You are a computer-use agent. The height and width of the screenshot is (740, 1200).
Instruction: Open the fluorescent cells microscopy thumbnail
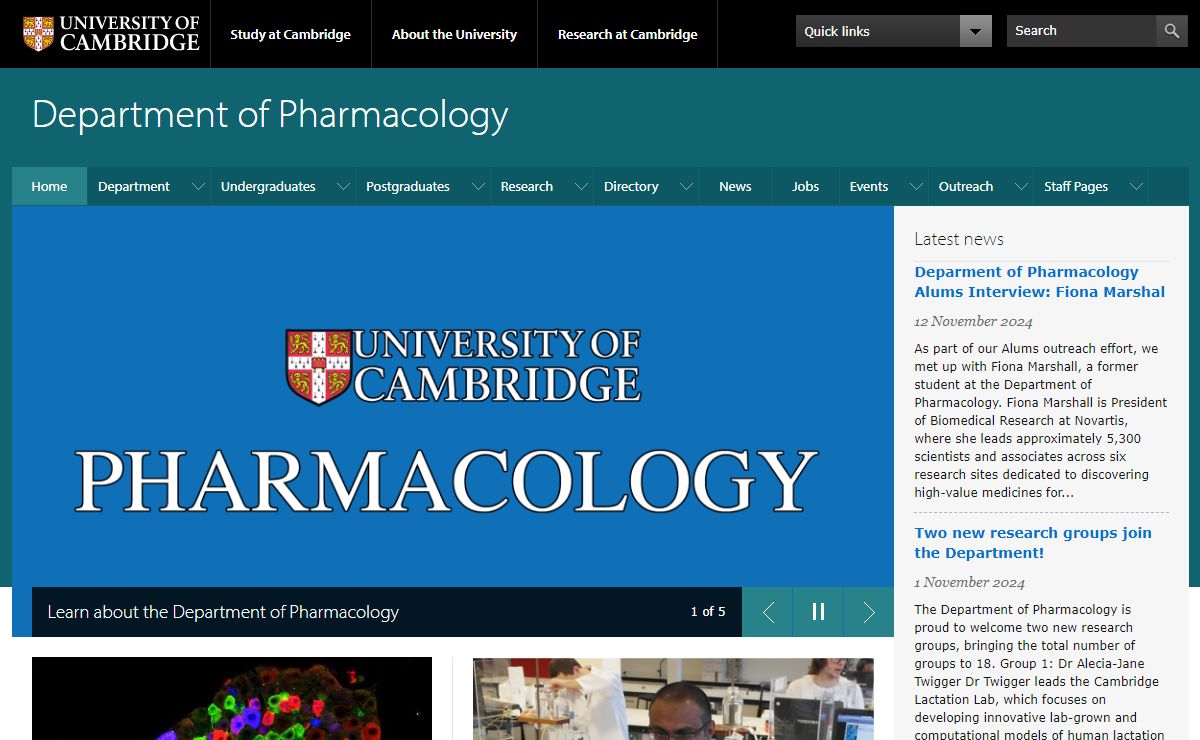coord(232,698)
